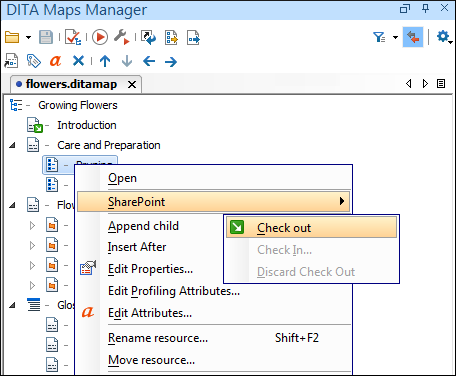
Task: Show the next tab with right triangle
Action: coord(425,83)
